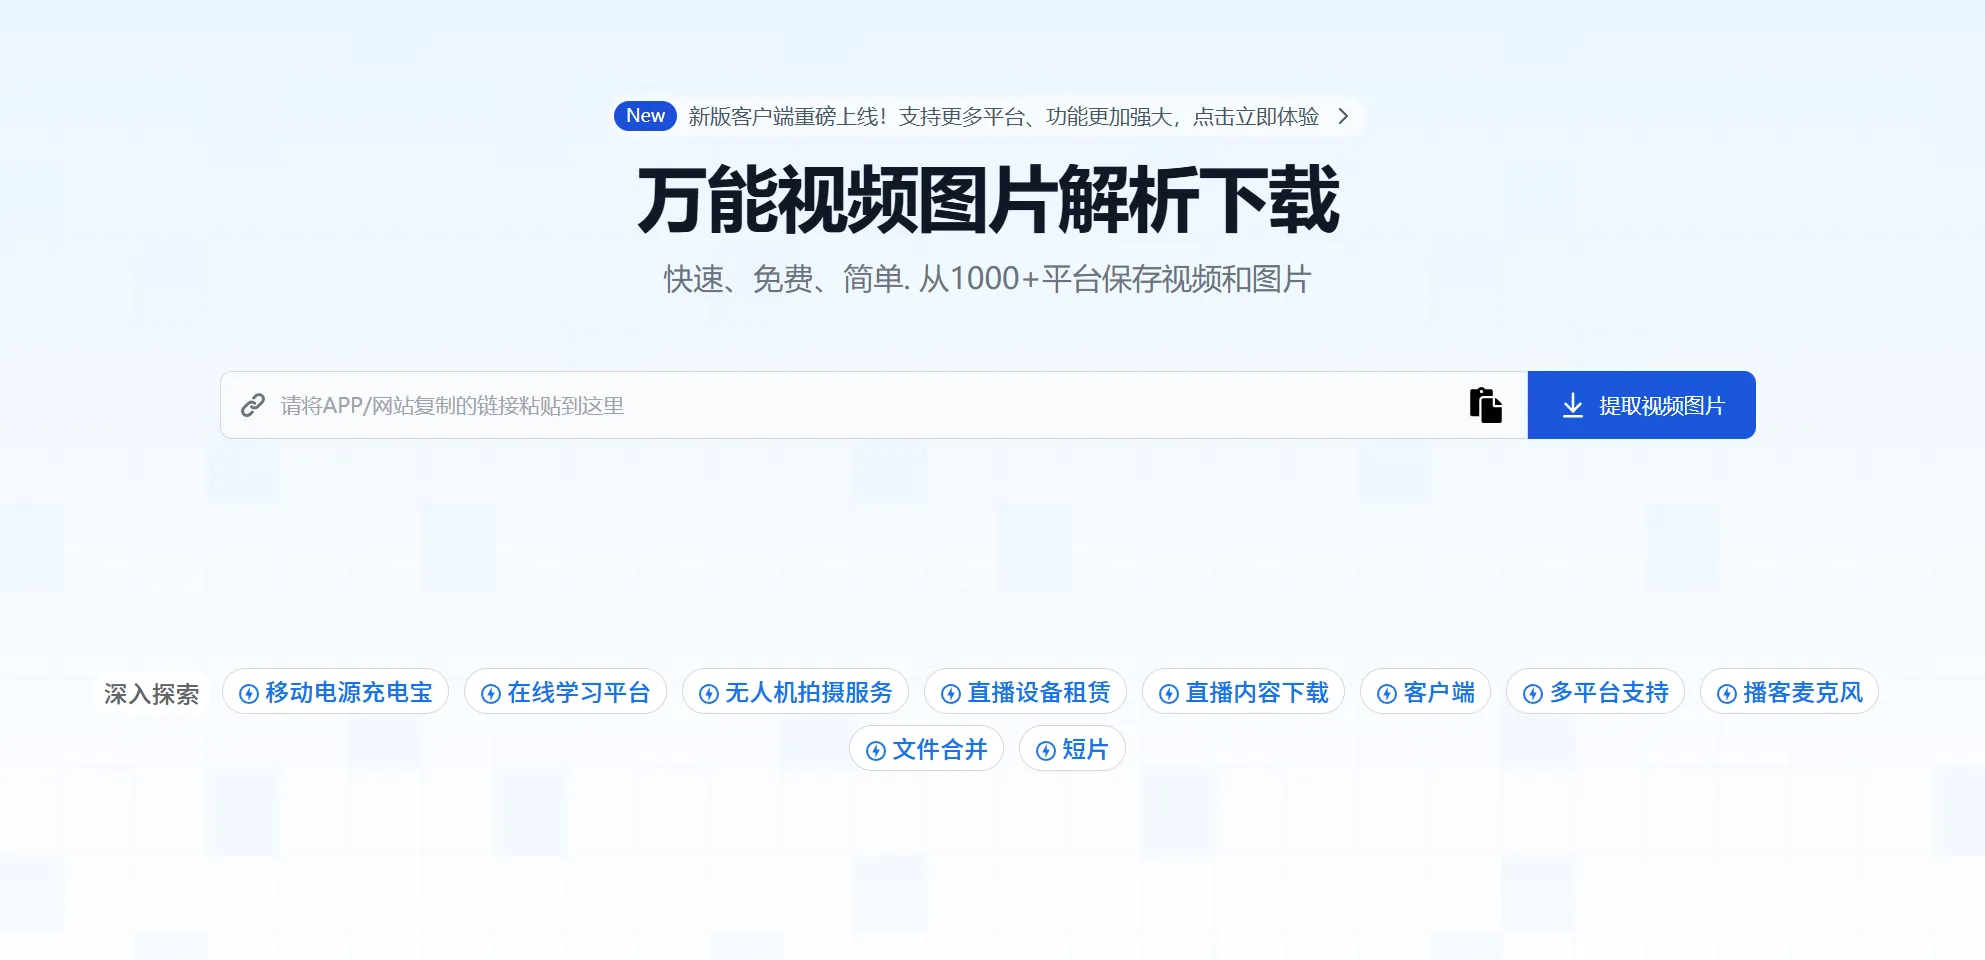
Task: Click the lightning icon beside 播客麦克风
Action: tap(1726, 692)
